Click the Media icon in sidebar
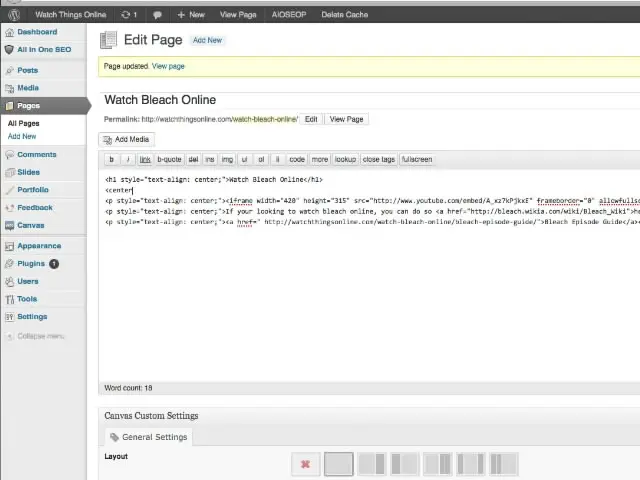This screenshot has width=640, height=480. 9,88
